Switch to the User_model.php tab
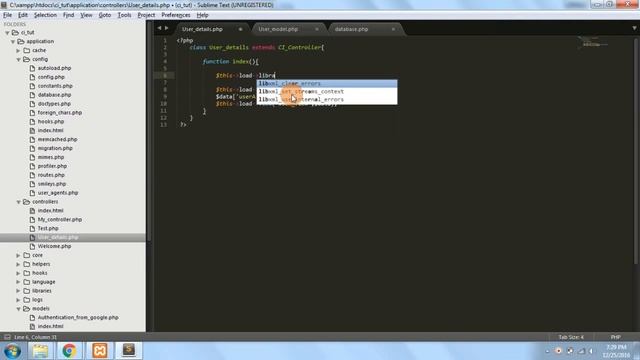 pyautogui.click(x=278, y=29)
